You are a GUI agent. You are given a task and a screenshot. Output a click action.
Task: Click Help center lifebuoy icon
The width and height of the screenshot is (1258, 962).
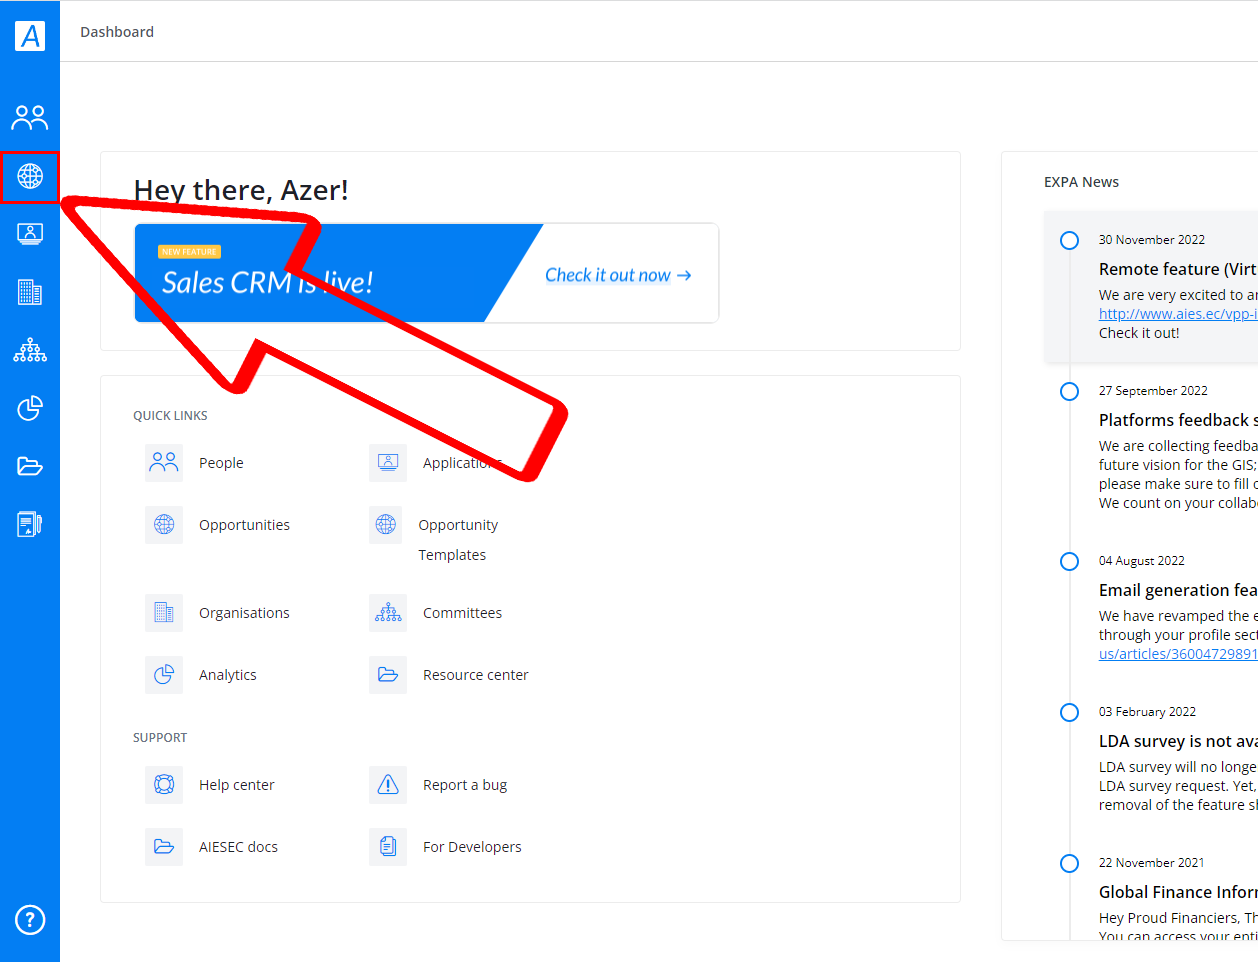tap(164, 785)
